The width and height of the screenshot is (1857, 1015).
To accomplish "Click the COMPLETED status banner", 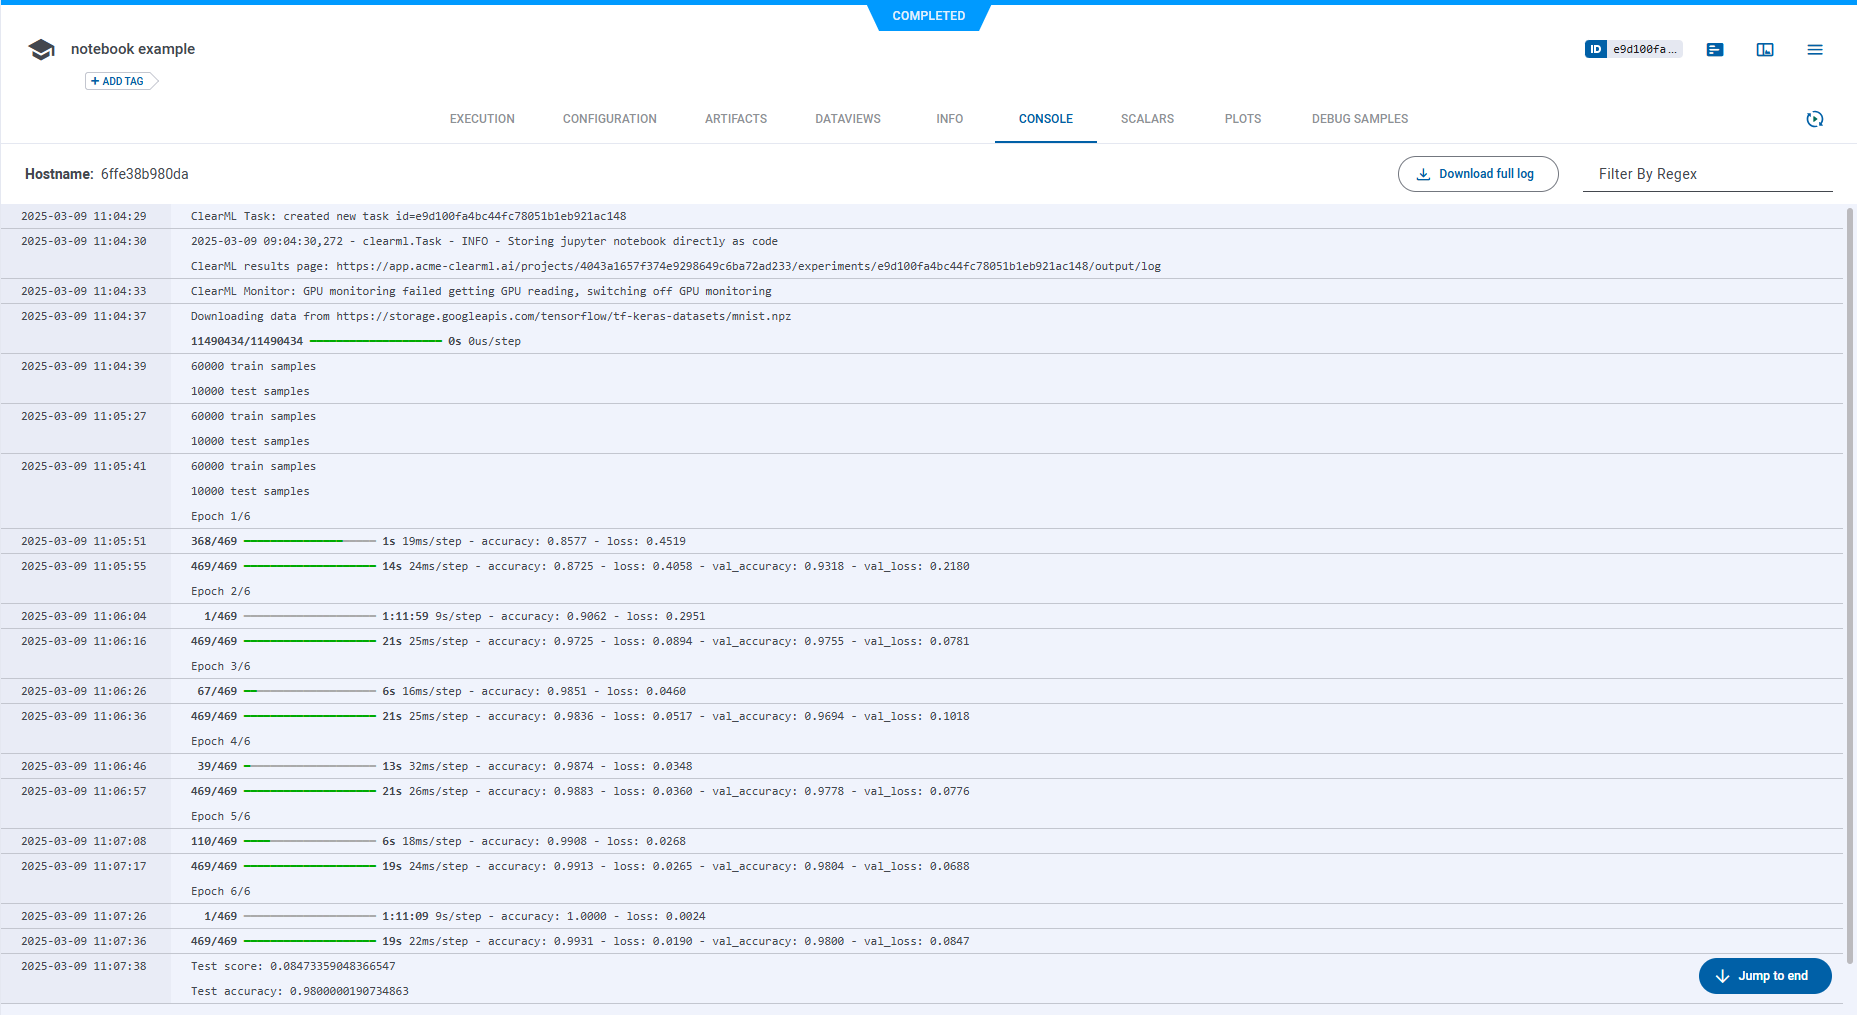I will [x=928, y=16].
